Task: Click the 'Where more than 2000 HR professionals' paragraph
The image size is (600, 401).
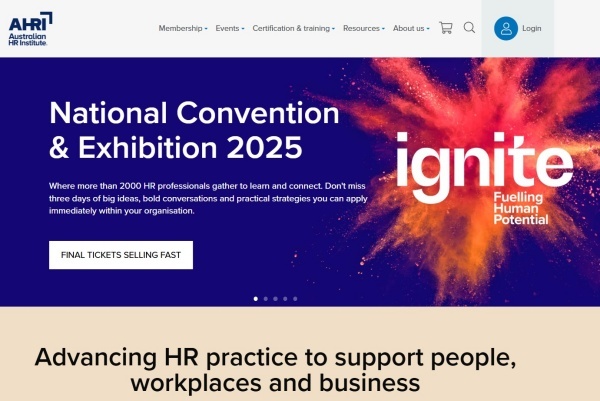Action: coord(208,198)
